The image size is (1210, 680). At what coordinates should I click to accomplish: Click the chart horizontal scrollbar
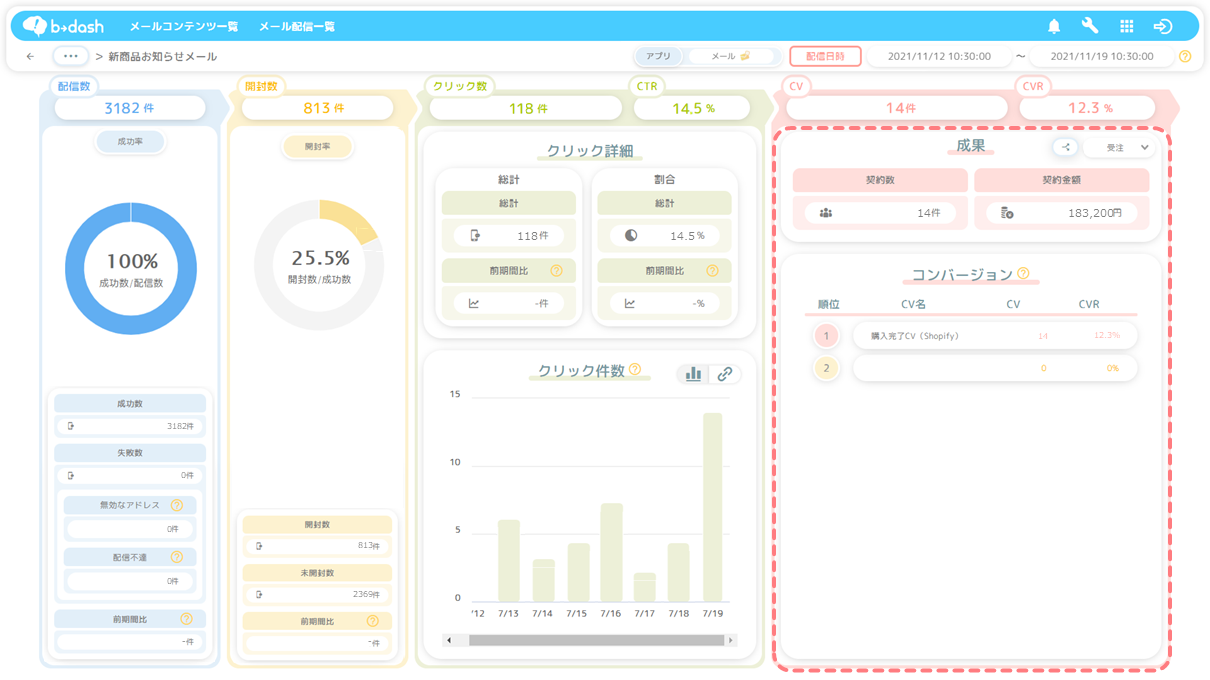tap(596, 640)
